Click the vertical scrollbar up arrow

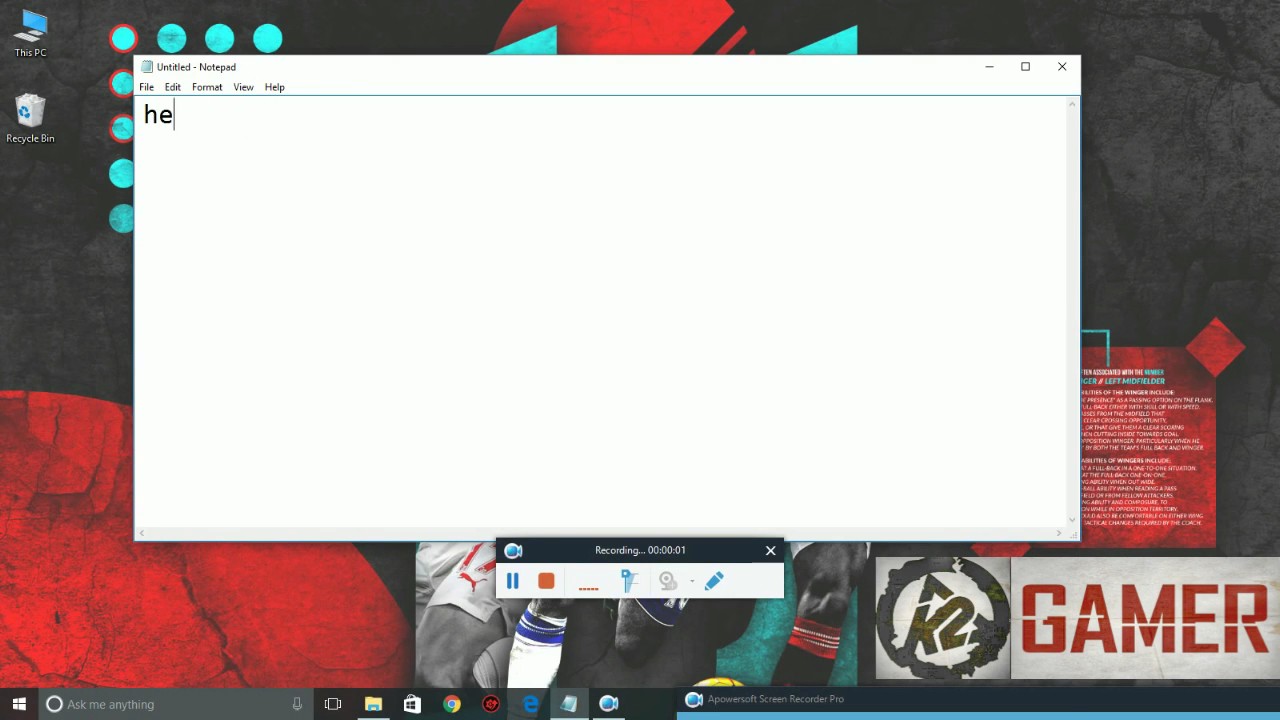pyautogui.click(x=1073, y=104)
